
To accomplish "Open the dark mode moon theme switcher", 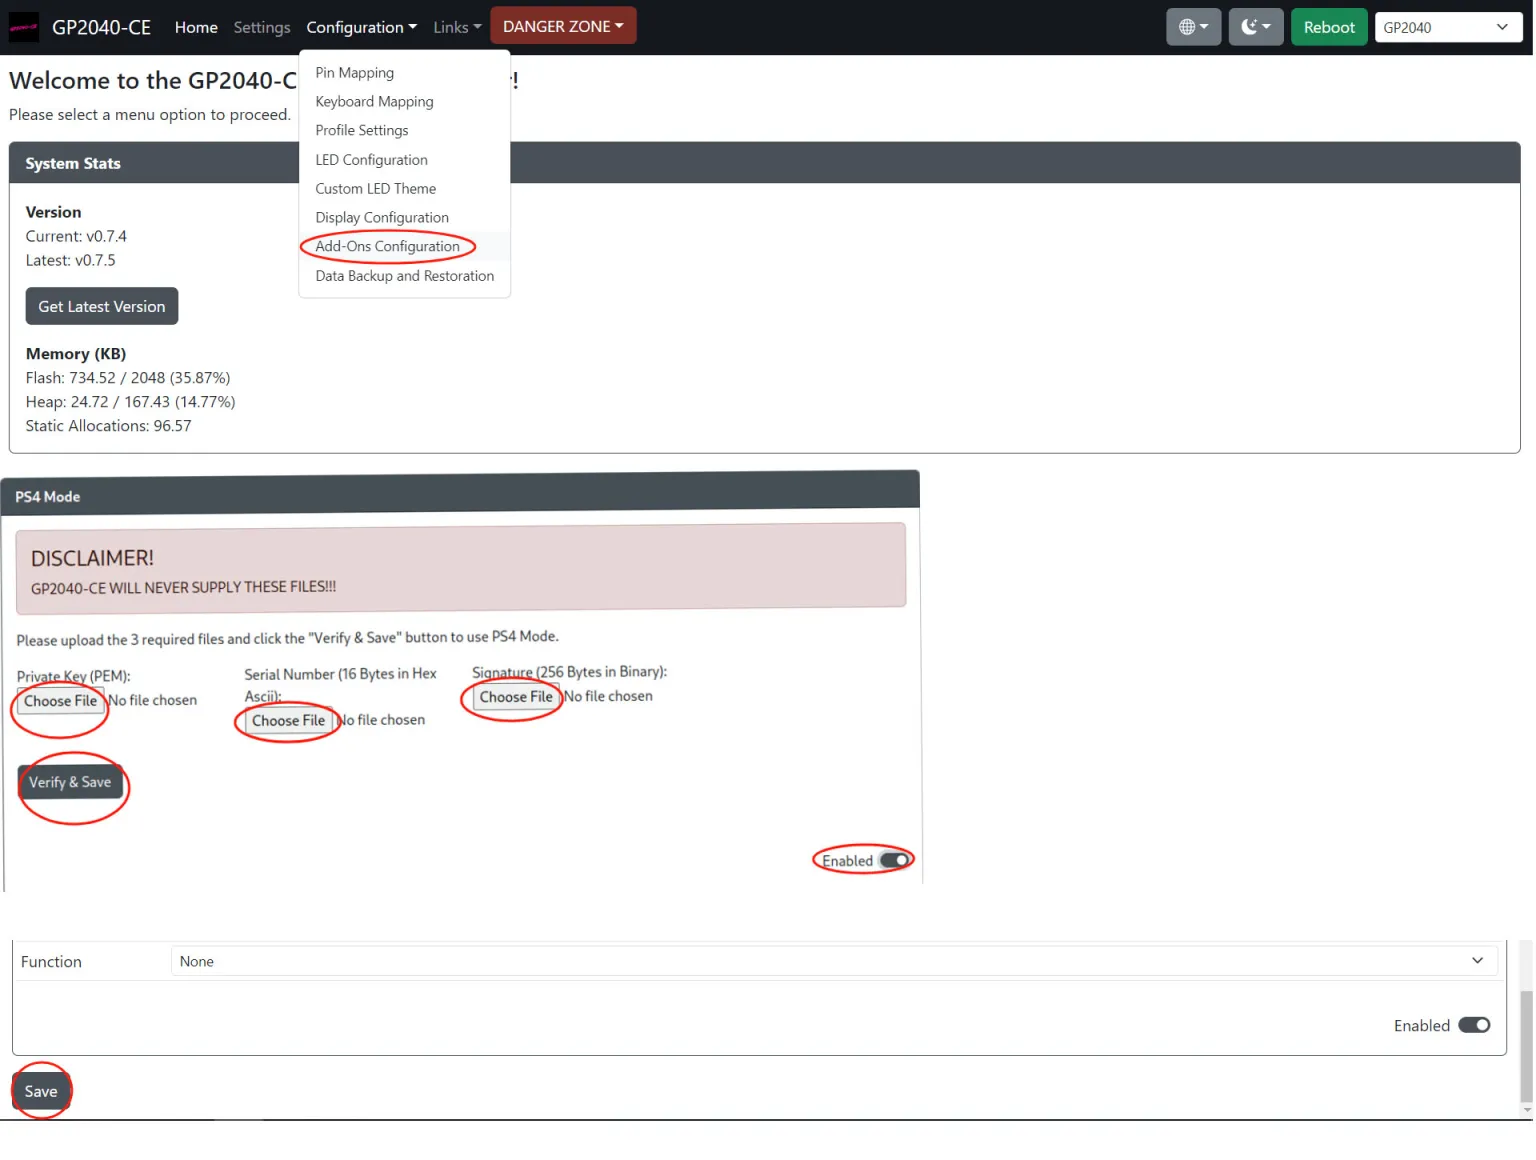I will tap(1255, 27).
